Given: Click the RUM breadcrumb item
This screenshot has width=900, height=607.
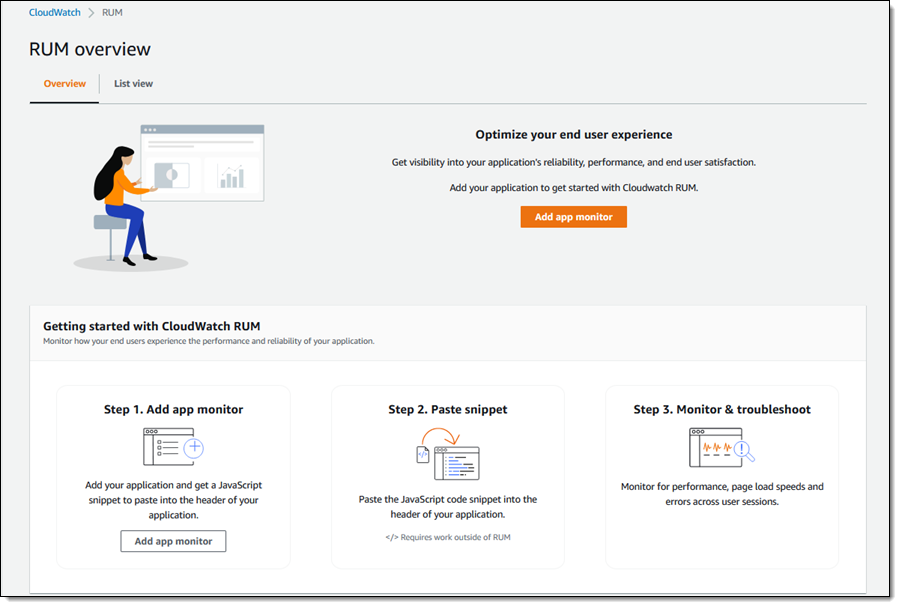Looking at the screenshot, I should (x=112, y=12).
